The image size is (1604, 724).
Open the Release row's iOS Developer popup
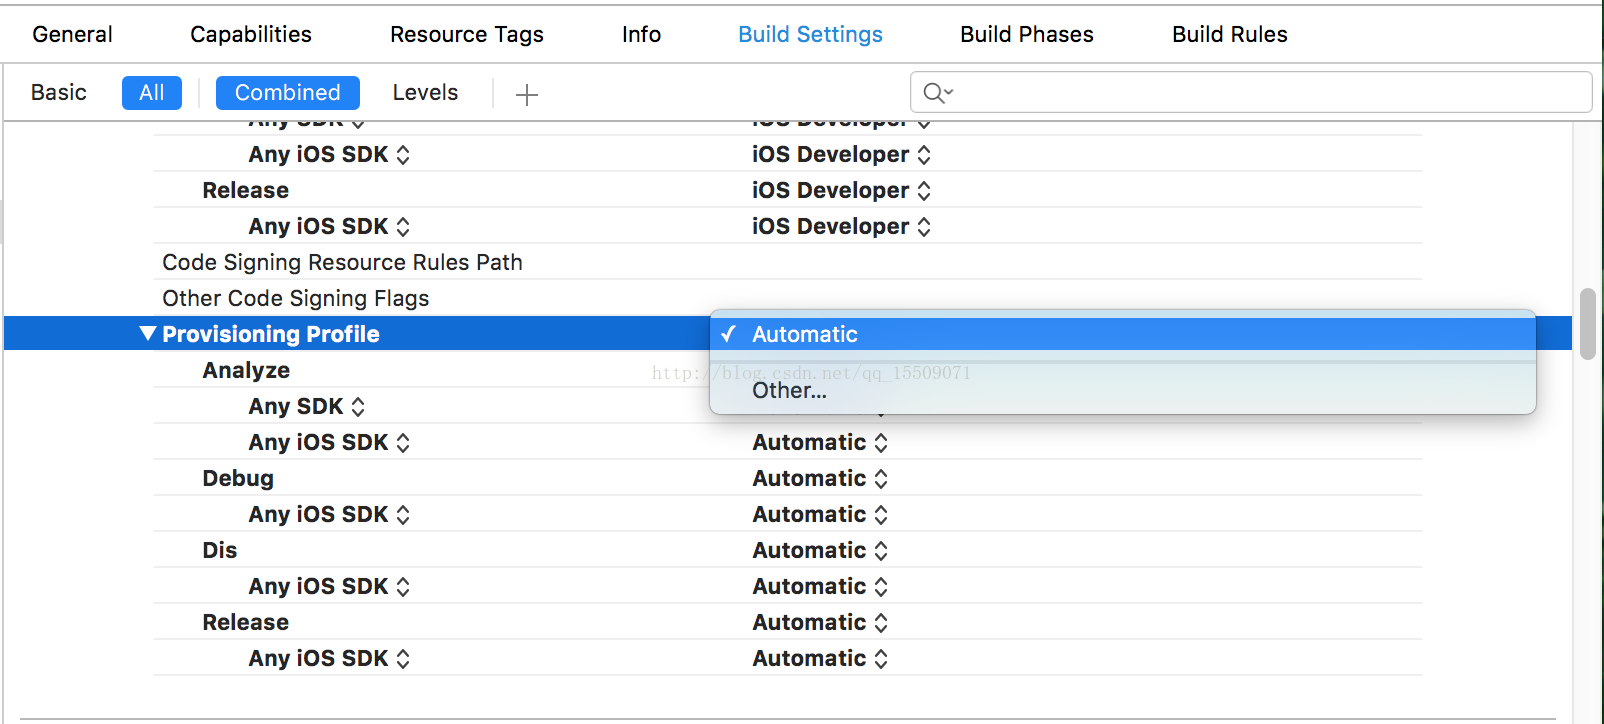[841, 190]
